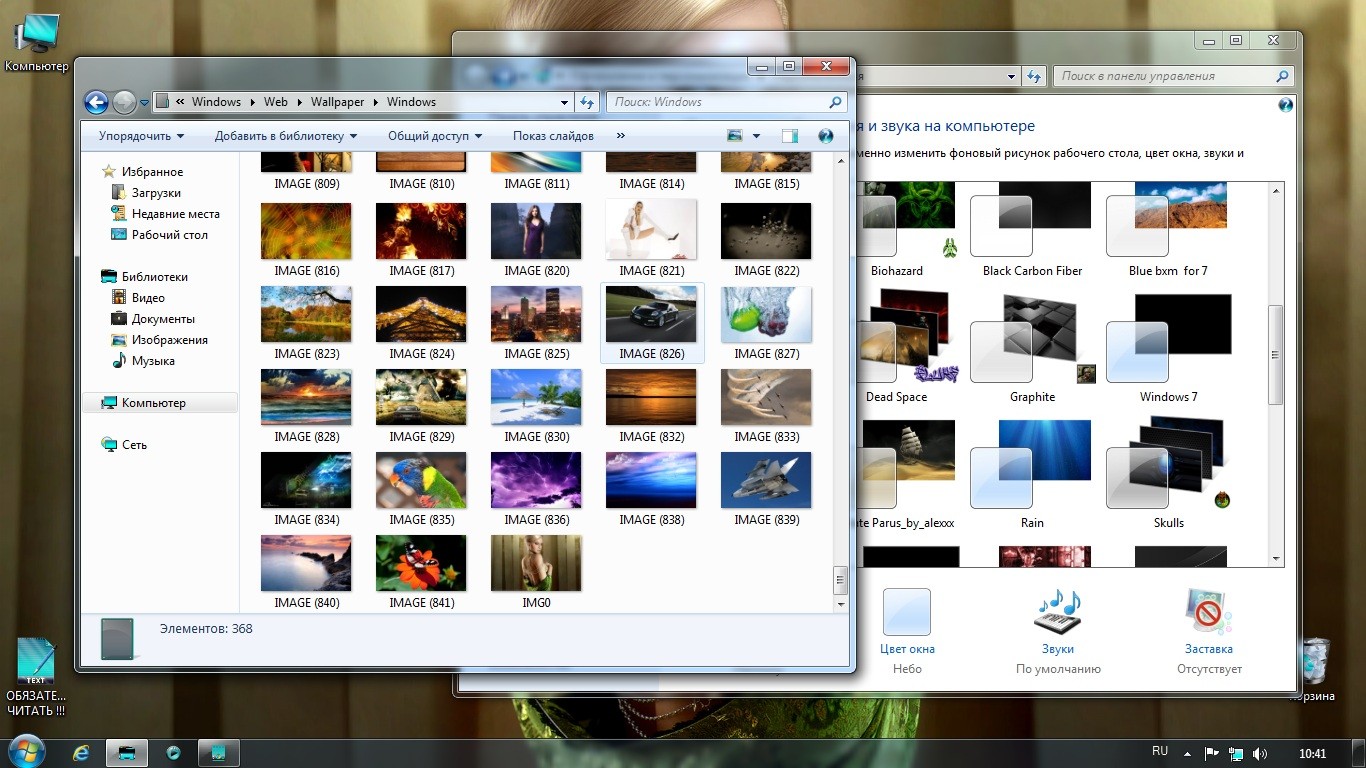Click the Change view icon in Explorer

736,136
